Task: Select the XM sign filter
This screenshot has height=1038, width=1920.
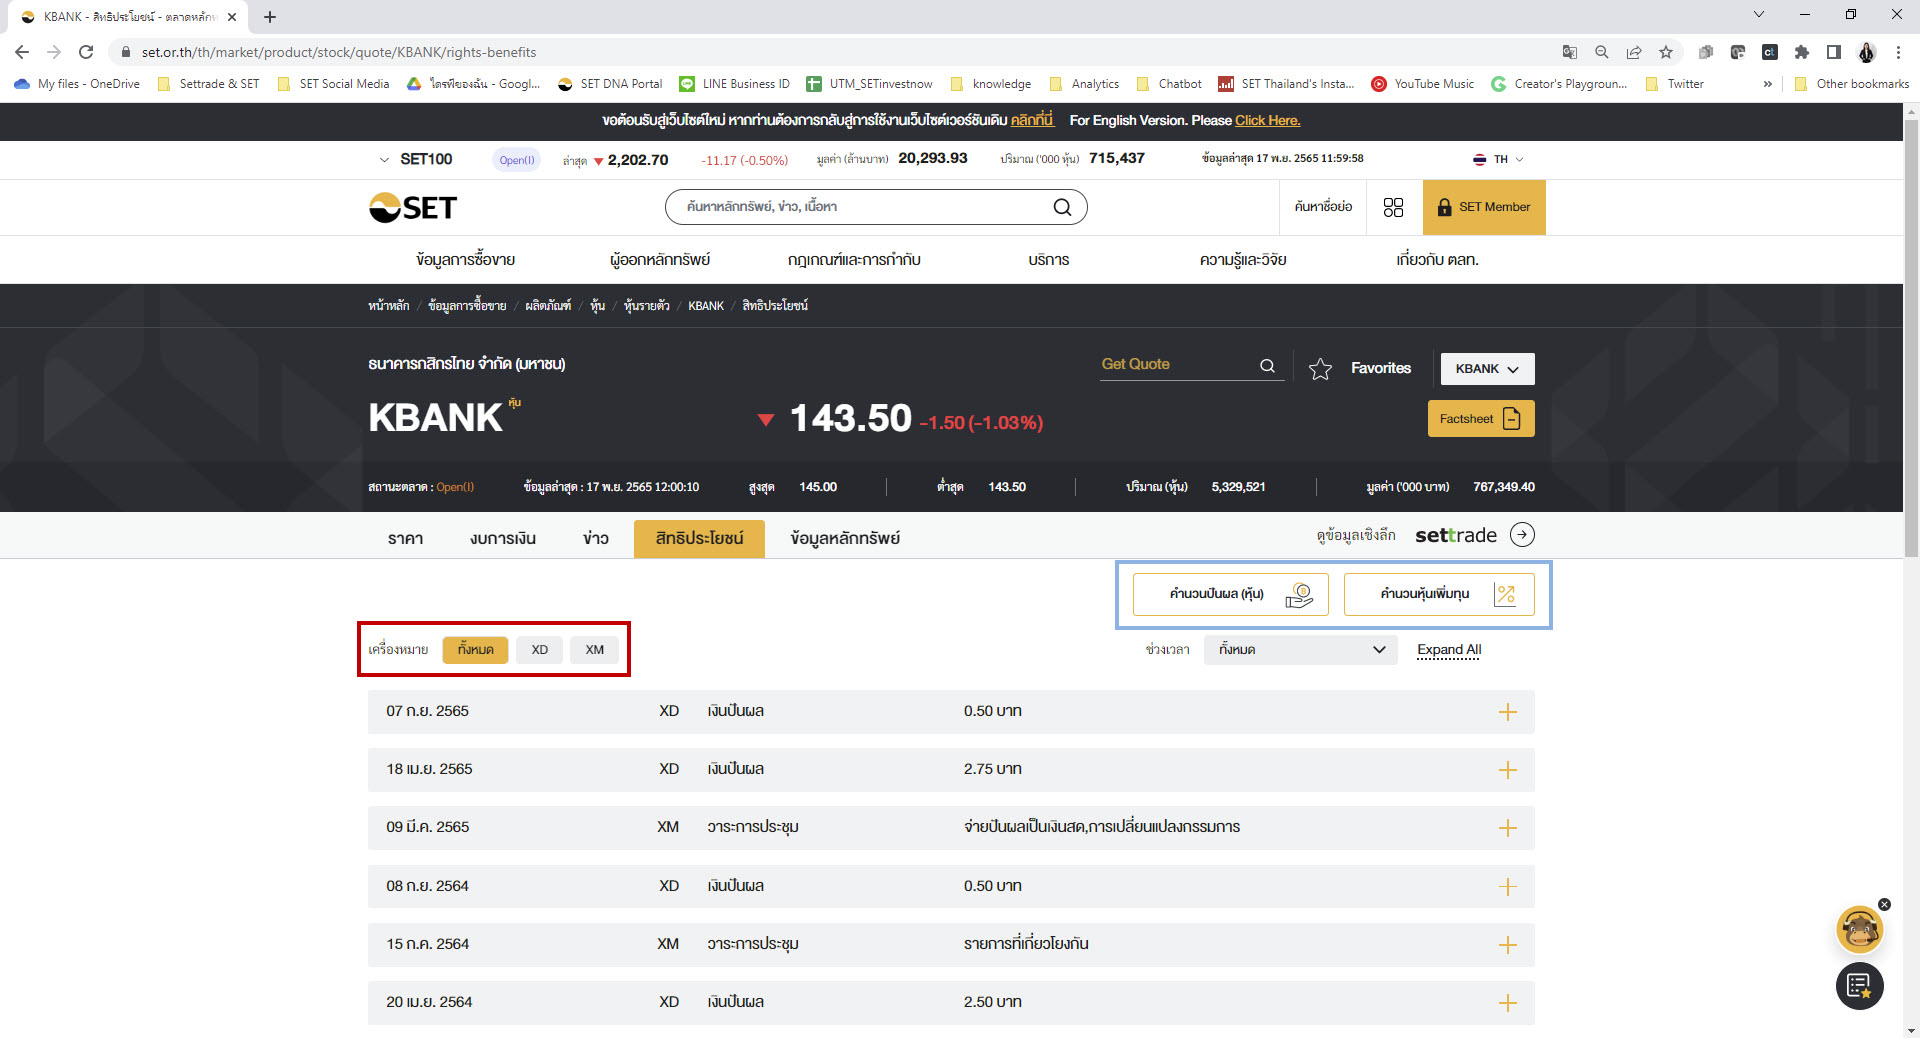Action: [595, 650]
